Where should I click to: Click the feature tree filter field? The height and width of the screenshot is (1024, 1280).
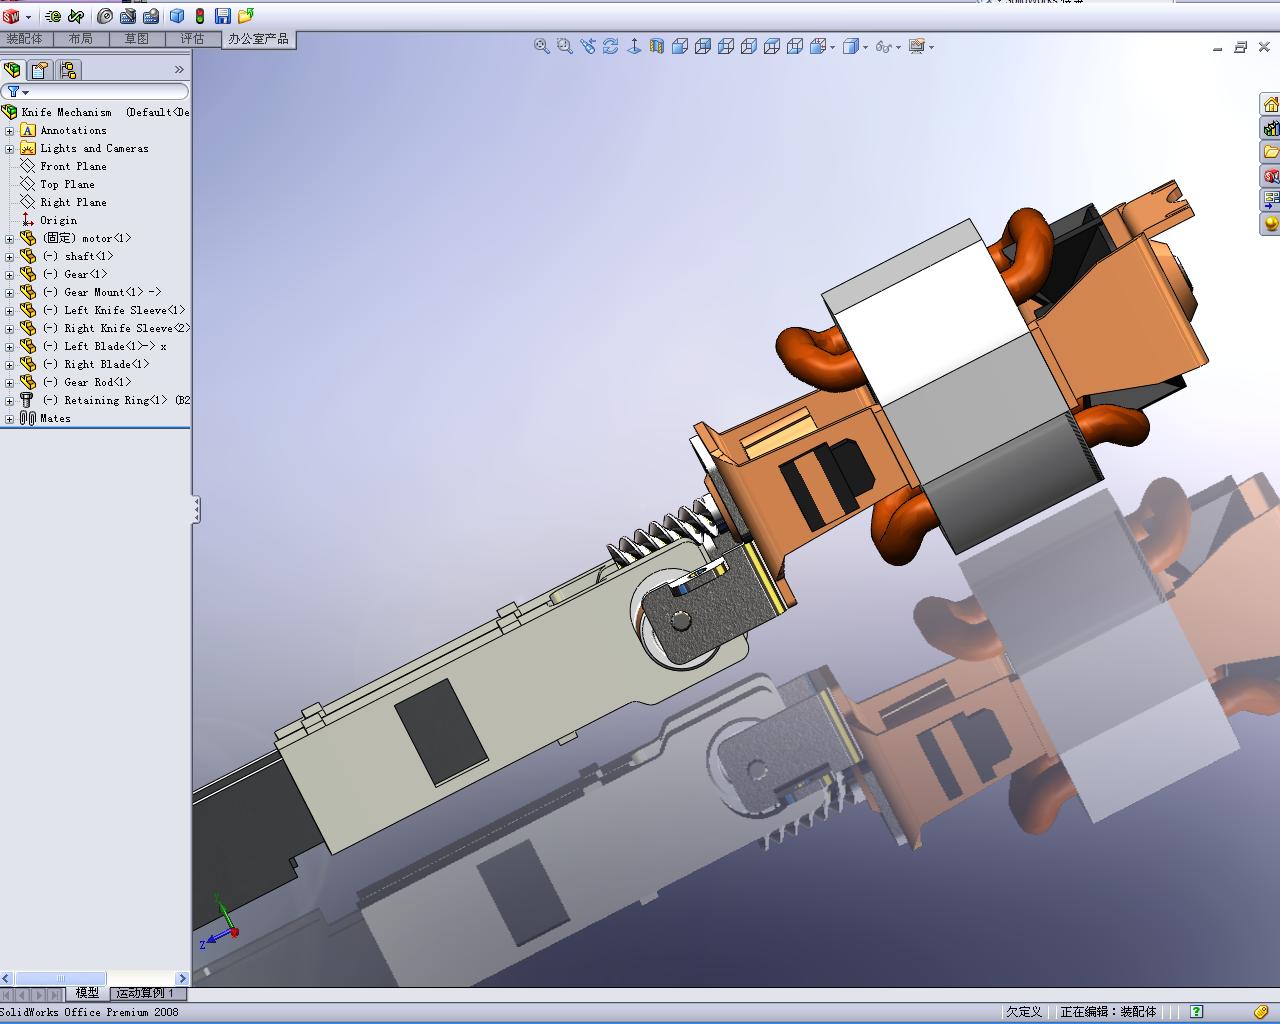tap(95, 92)
